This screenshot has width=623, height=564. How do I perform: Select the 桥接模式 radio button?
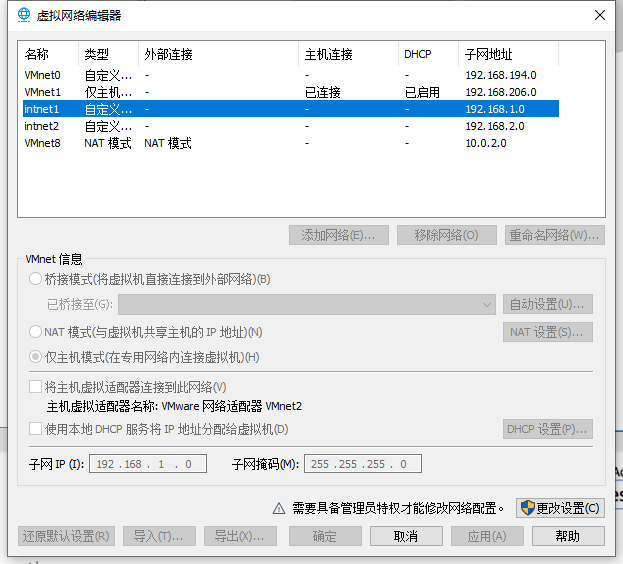[35, 279]
